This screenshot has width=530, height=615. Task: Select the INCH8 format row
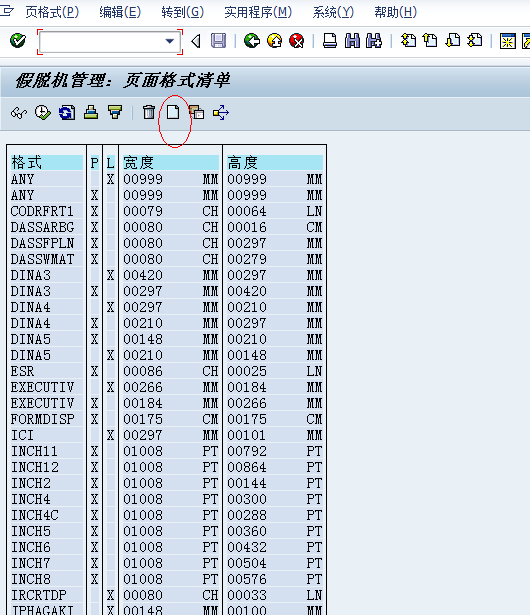point(166,579)
